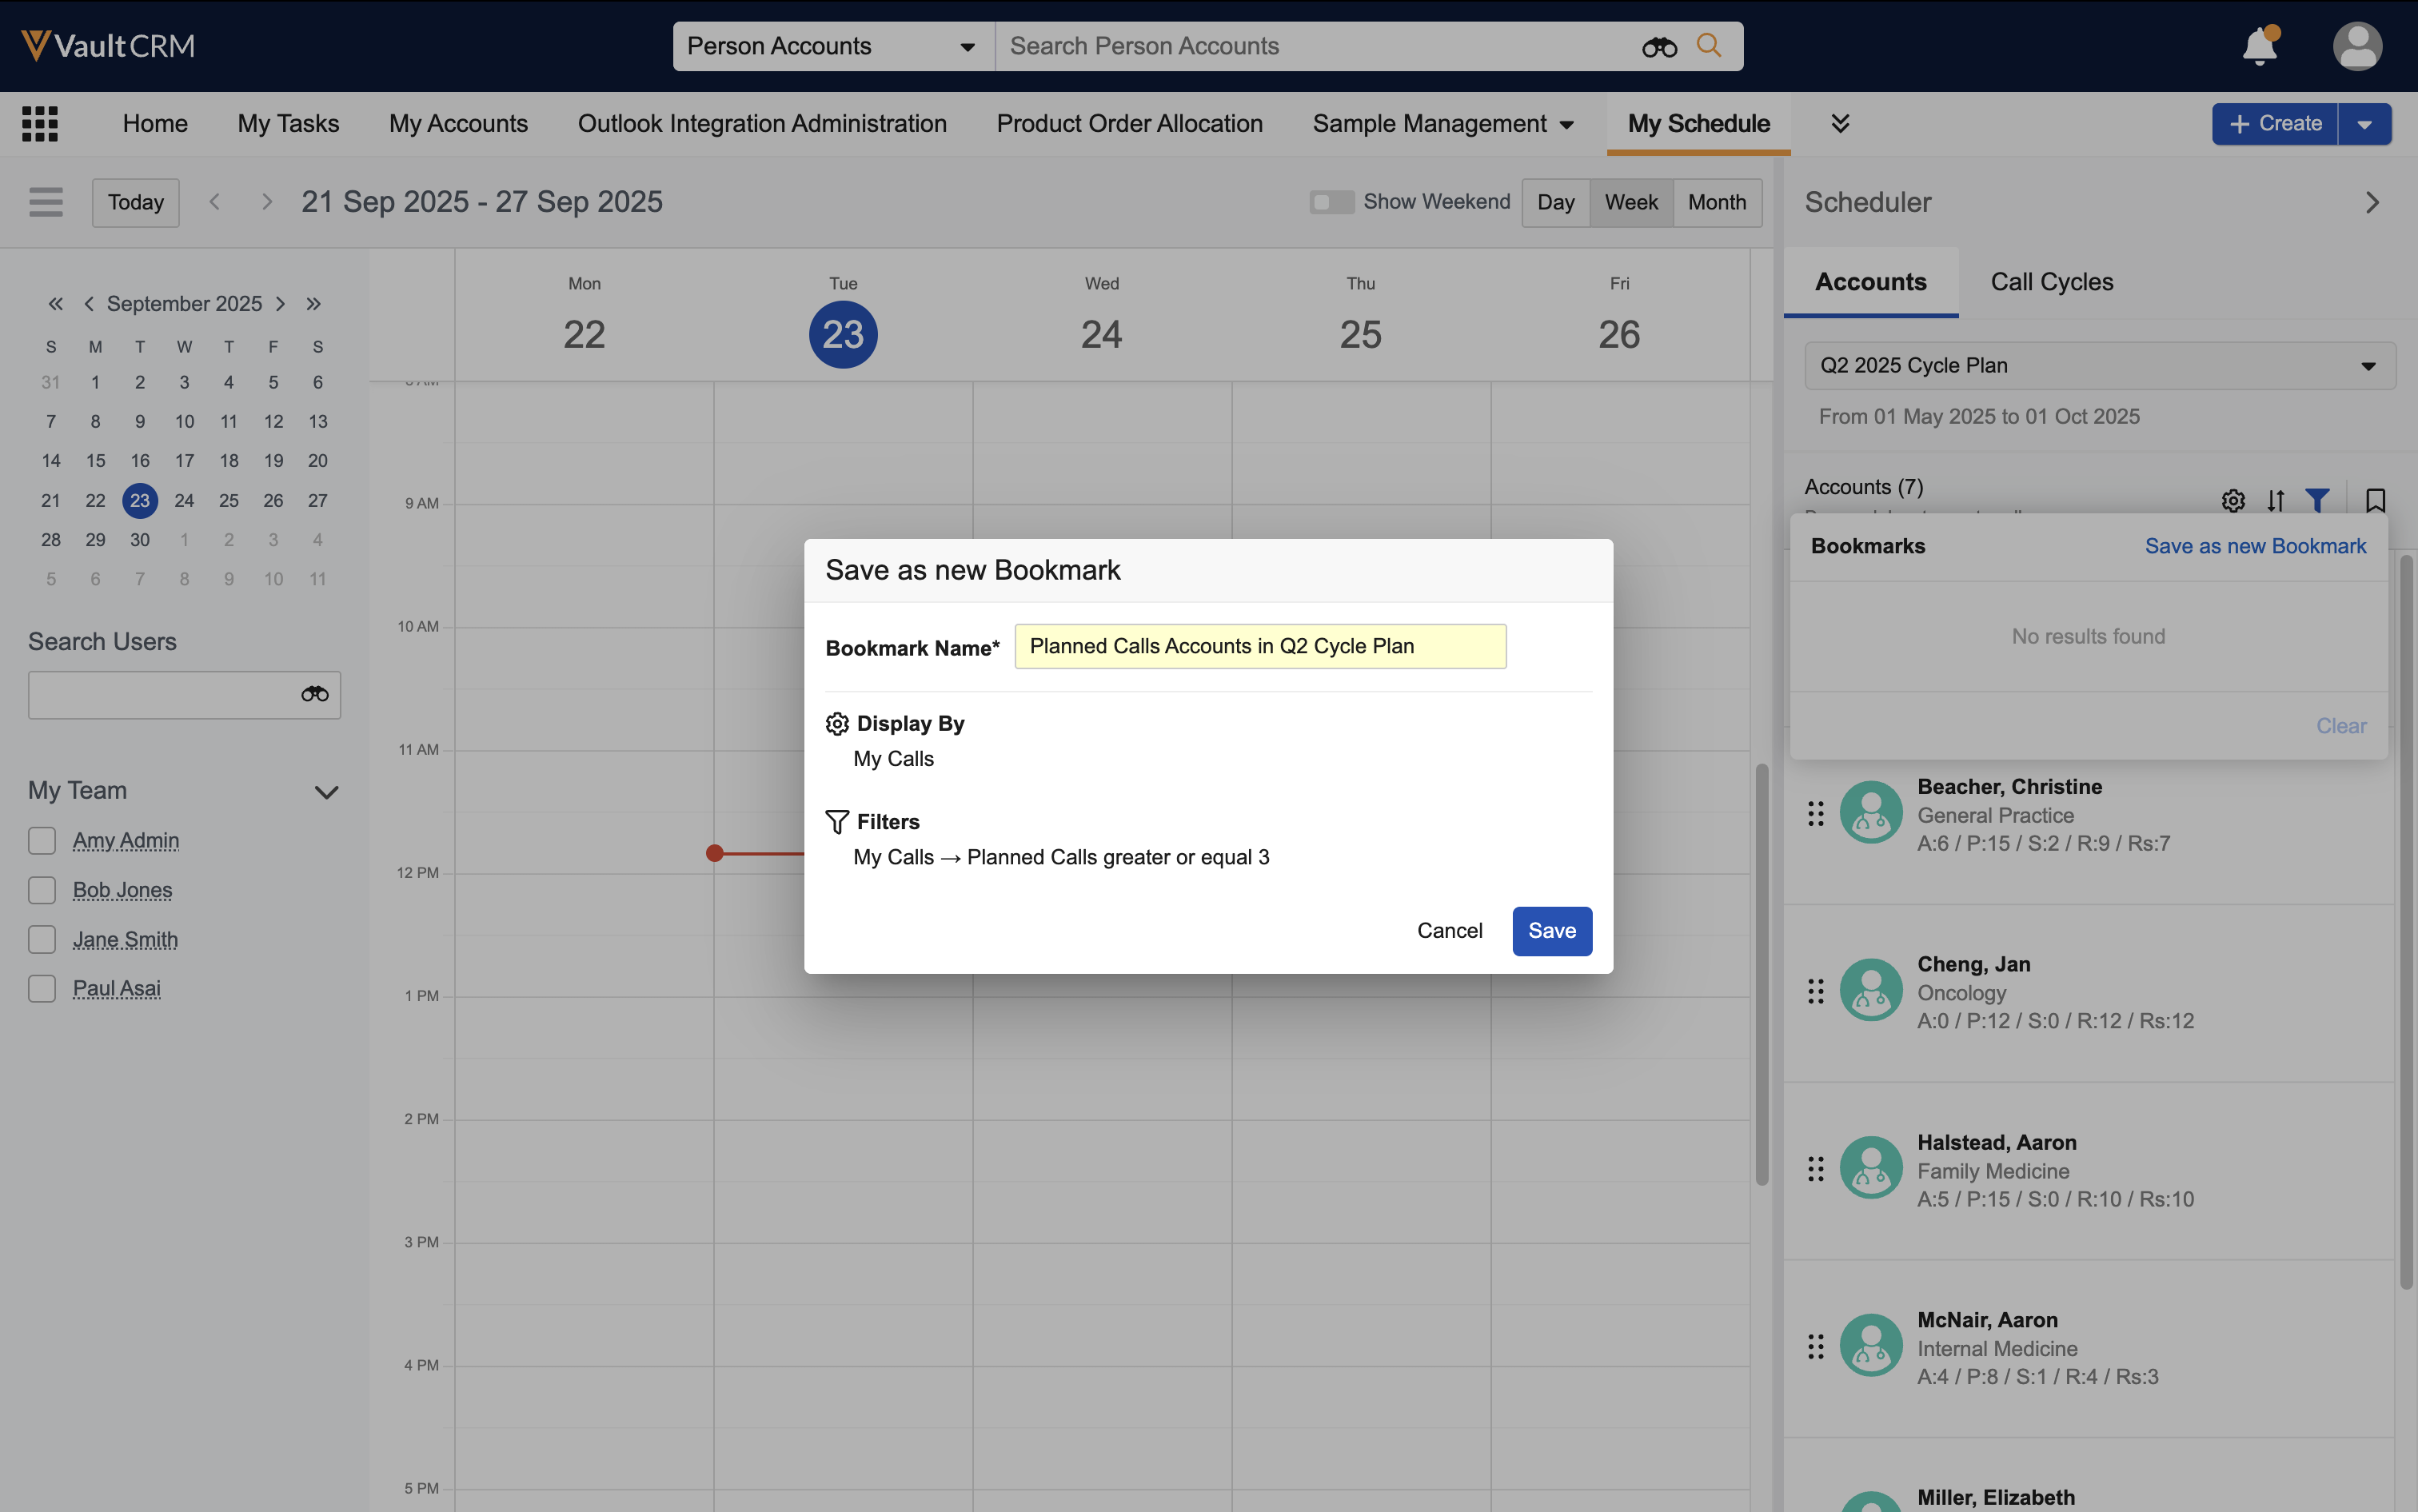This screenshot has width=2418, height=1512.
Task: Open accounts display settings gear icon
Action: 2233,500
